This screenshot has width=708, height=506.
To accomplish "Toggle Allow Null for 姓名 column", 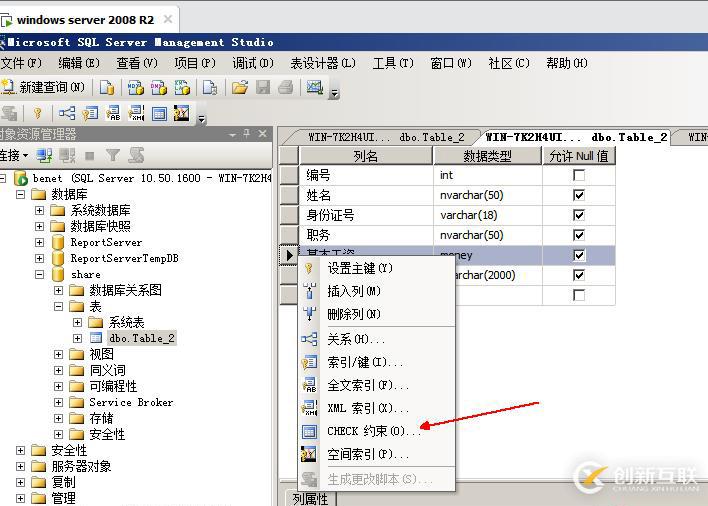I will [578, 195].
